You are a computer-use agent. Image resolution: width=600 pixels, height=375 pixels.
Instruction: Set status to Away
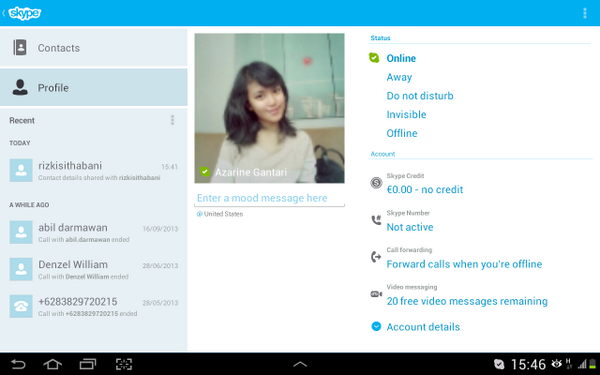pyautogui.click(x=399, y=77)
